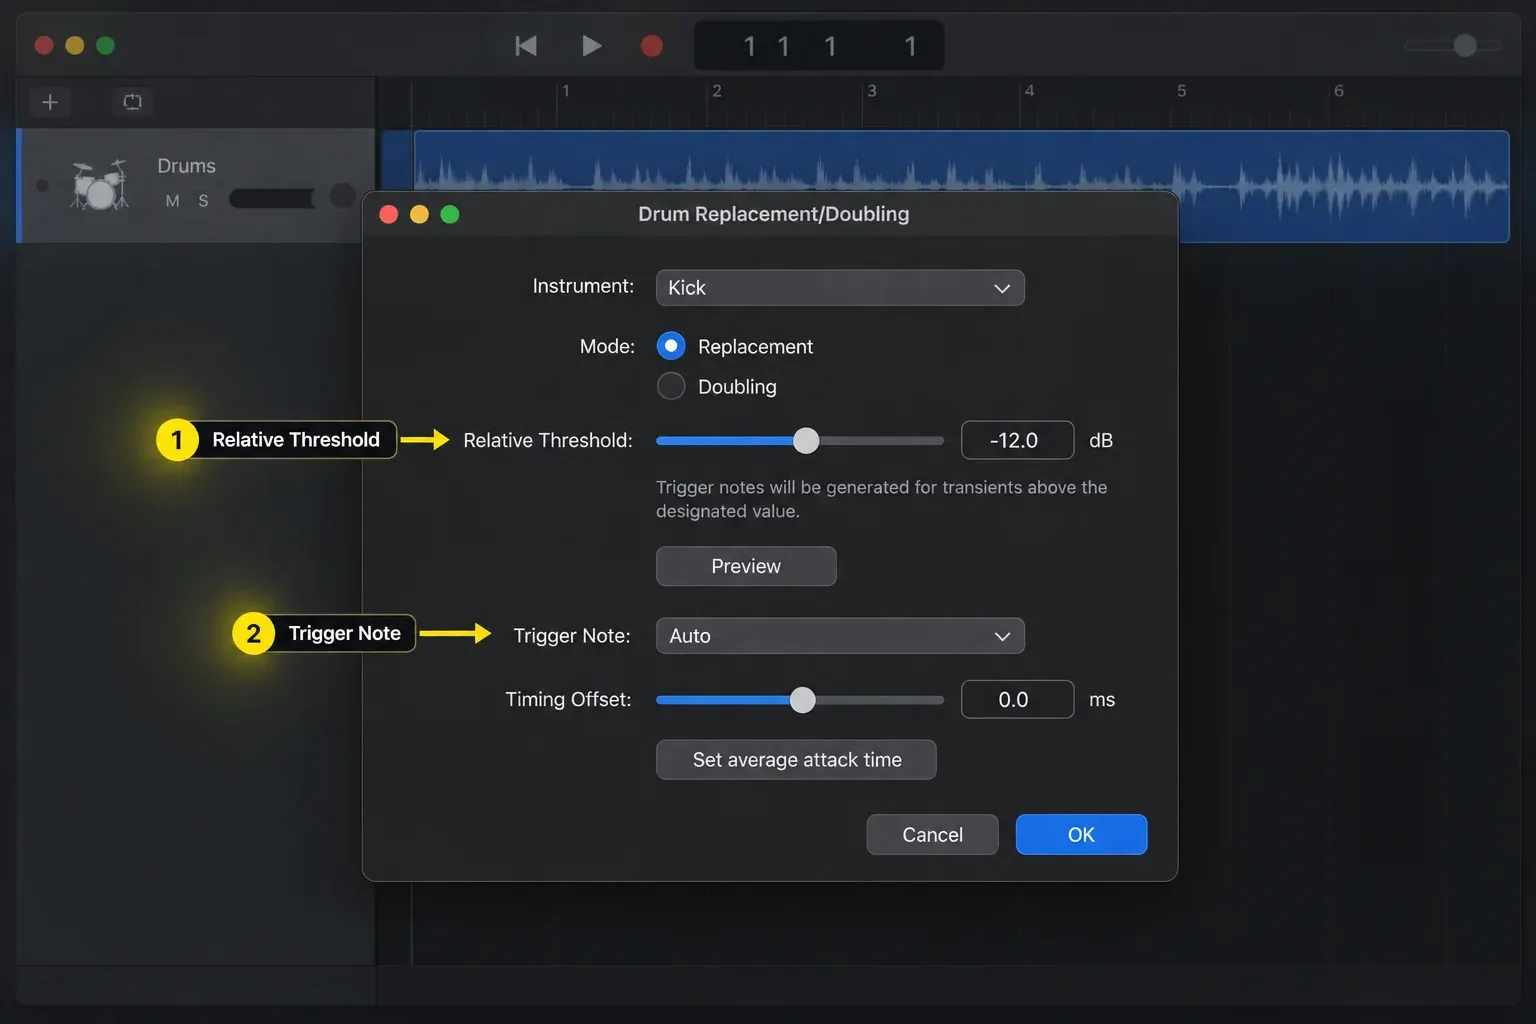Open the Instrument dropdown showing Kick
Image resolution: width=1536 pixels, height=1024 pixels.
(x=840, y=288)
